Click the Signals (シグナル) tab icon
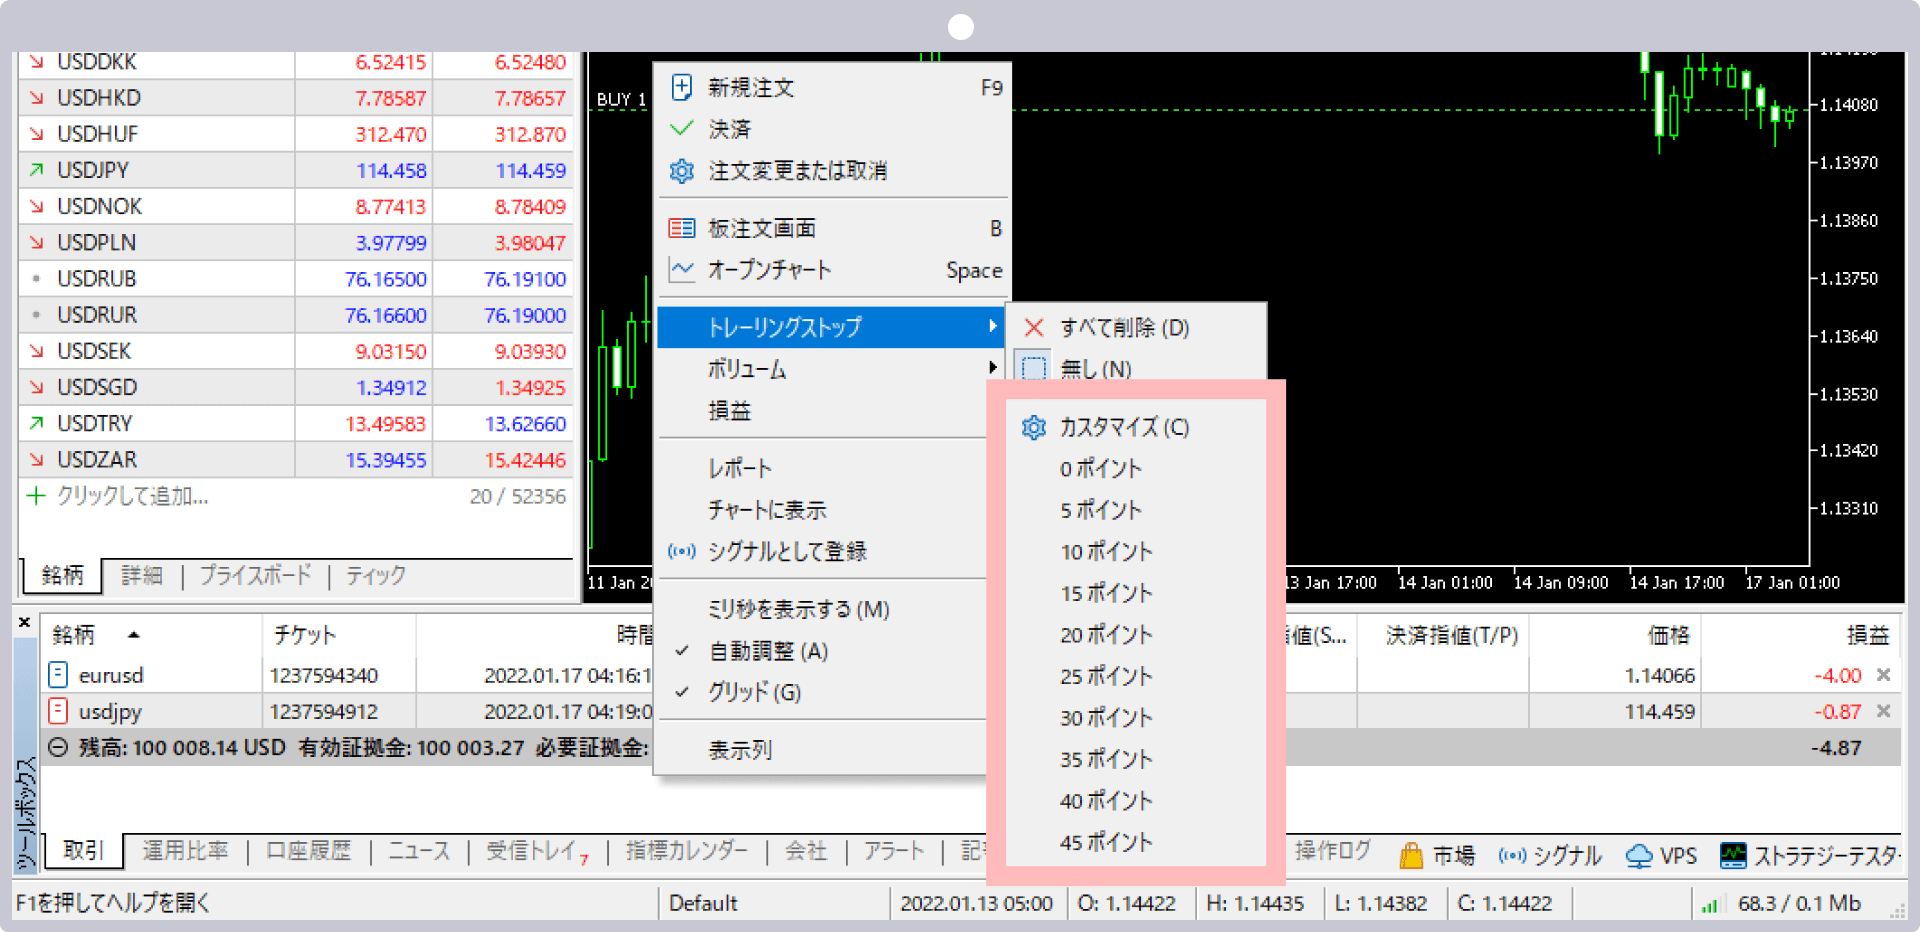The height and width of the screenshot is (932, 1920). coord(1512,856)
